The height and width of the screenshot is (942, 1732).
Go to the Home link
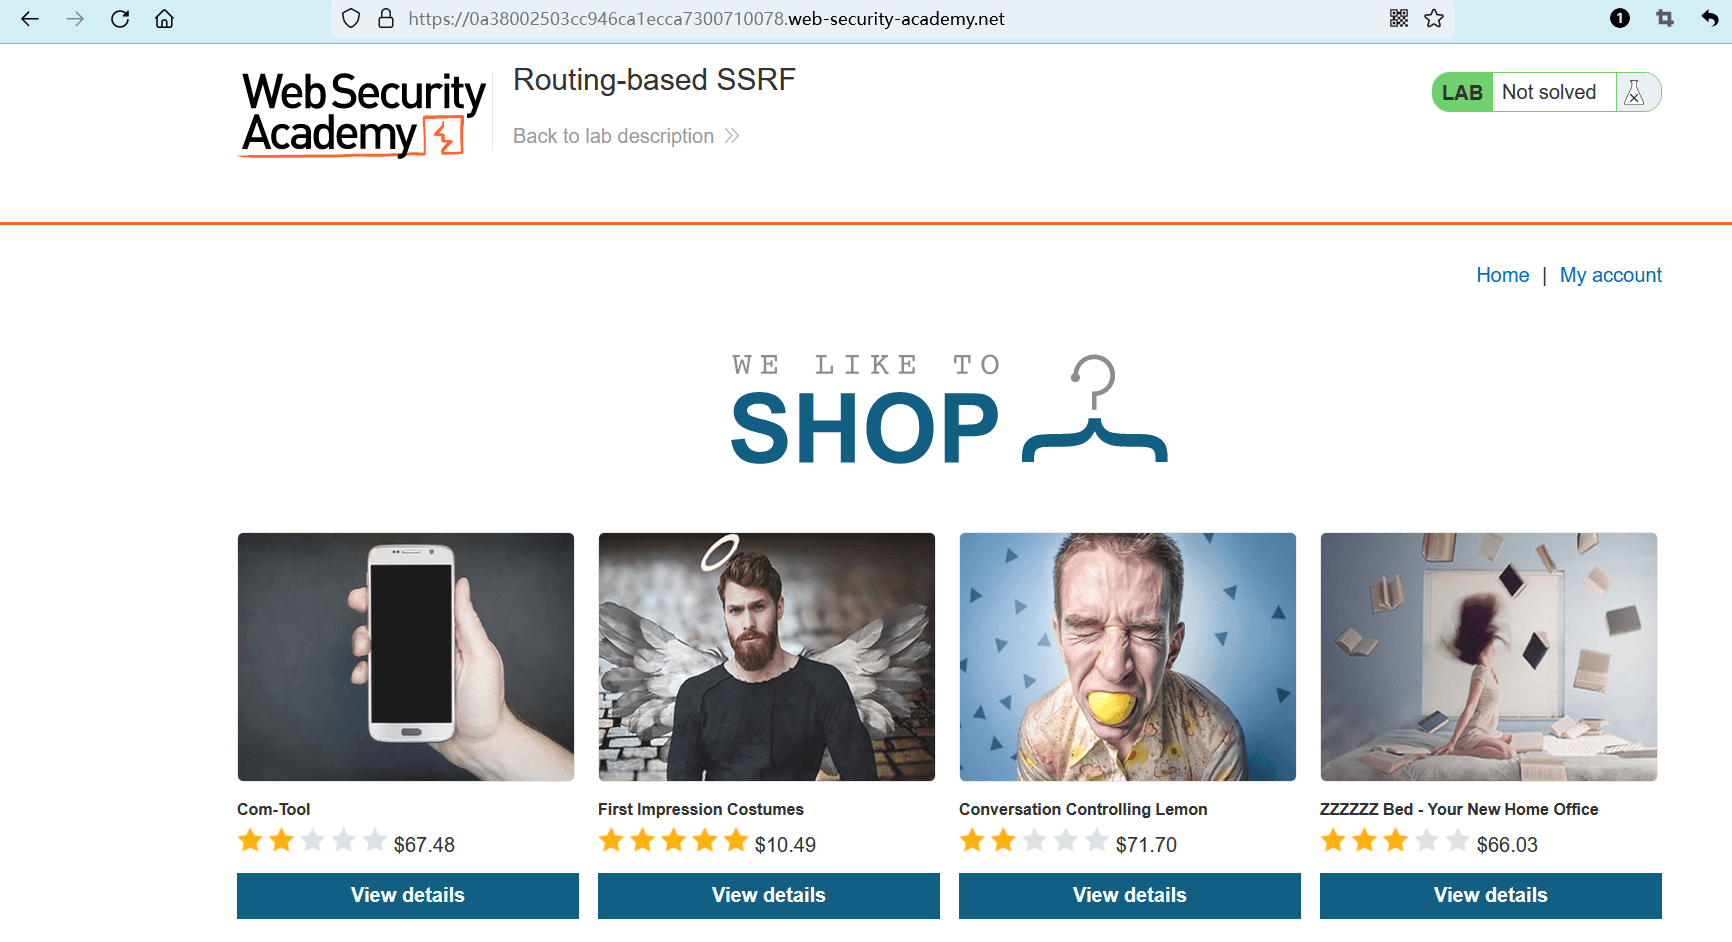[x=1502, y=275]
